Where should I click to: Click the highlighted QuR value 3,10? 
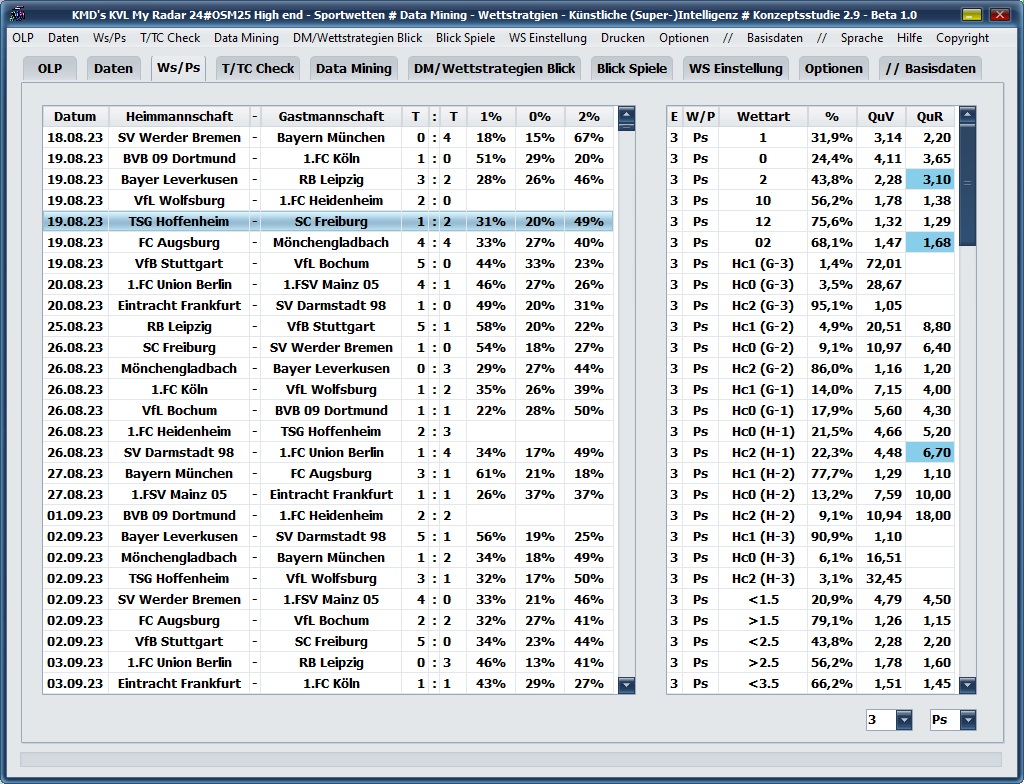tap(929, 180)
